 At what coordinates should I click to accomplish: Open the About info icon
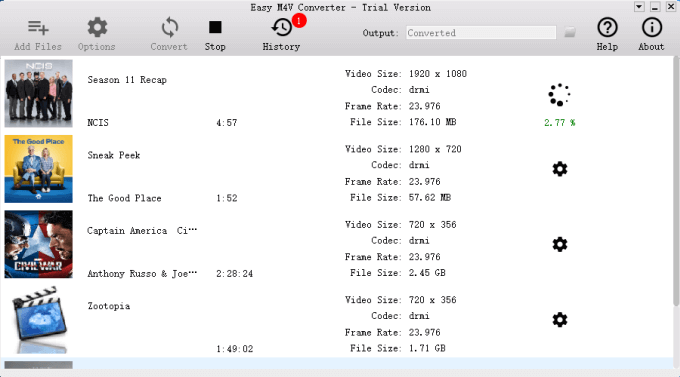(x=651, y=27)
